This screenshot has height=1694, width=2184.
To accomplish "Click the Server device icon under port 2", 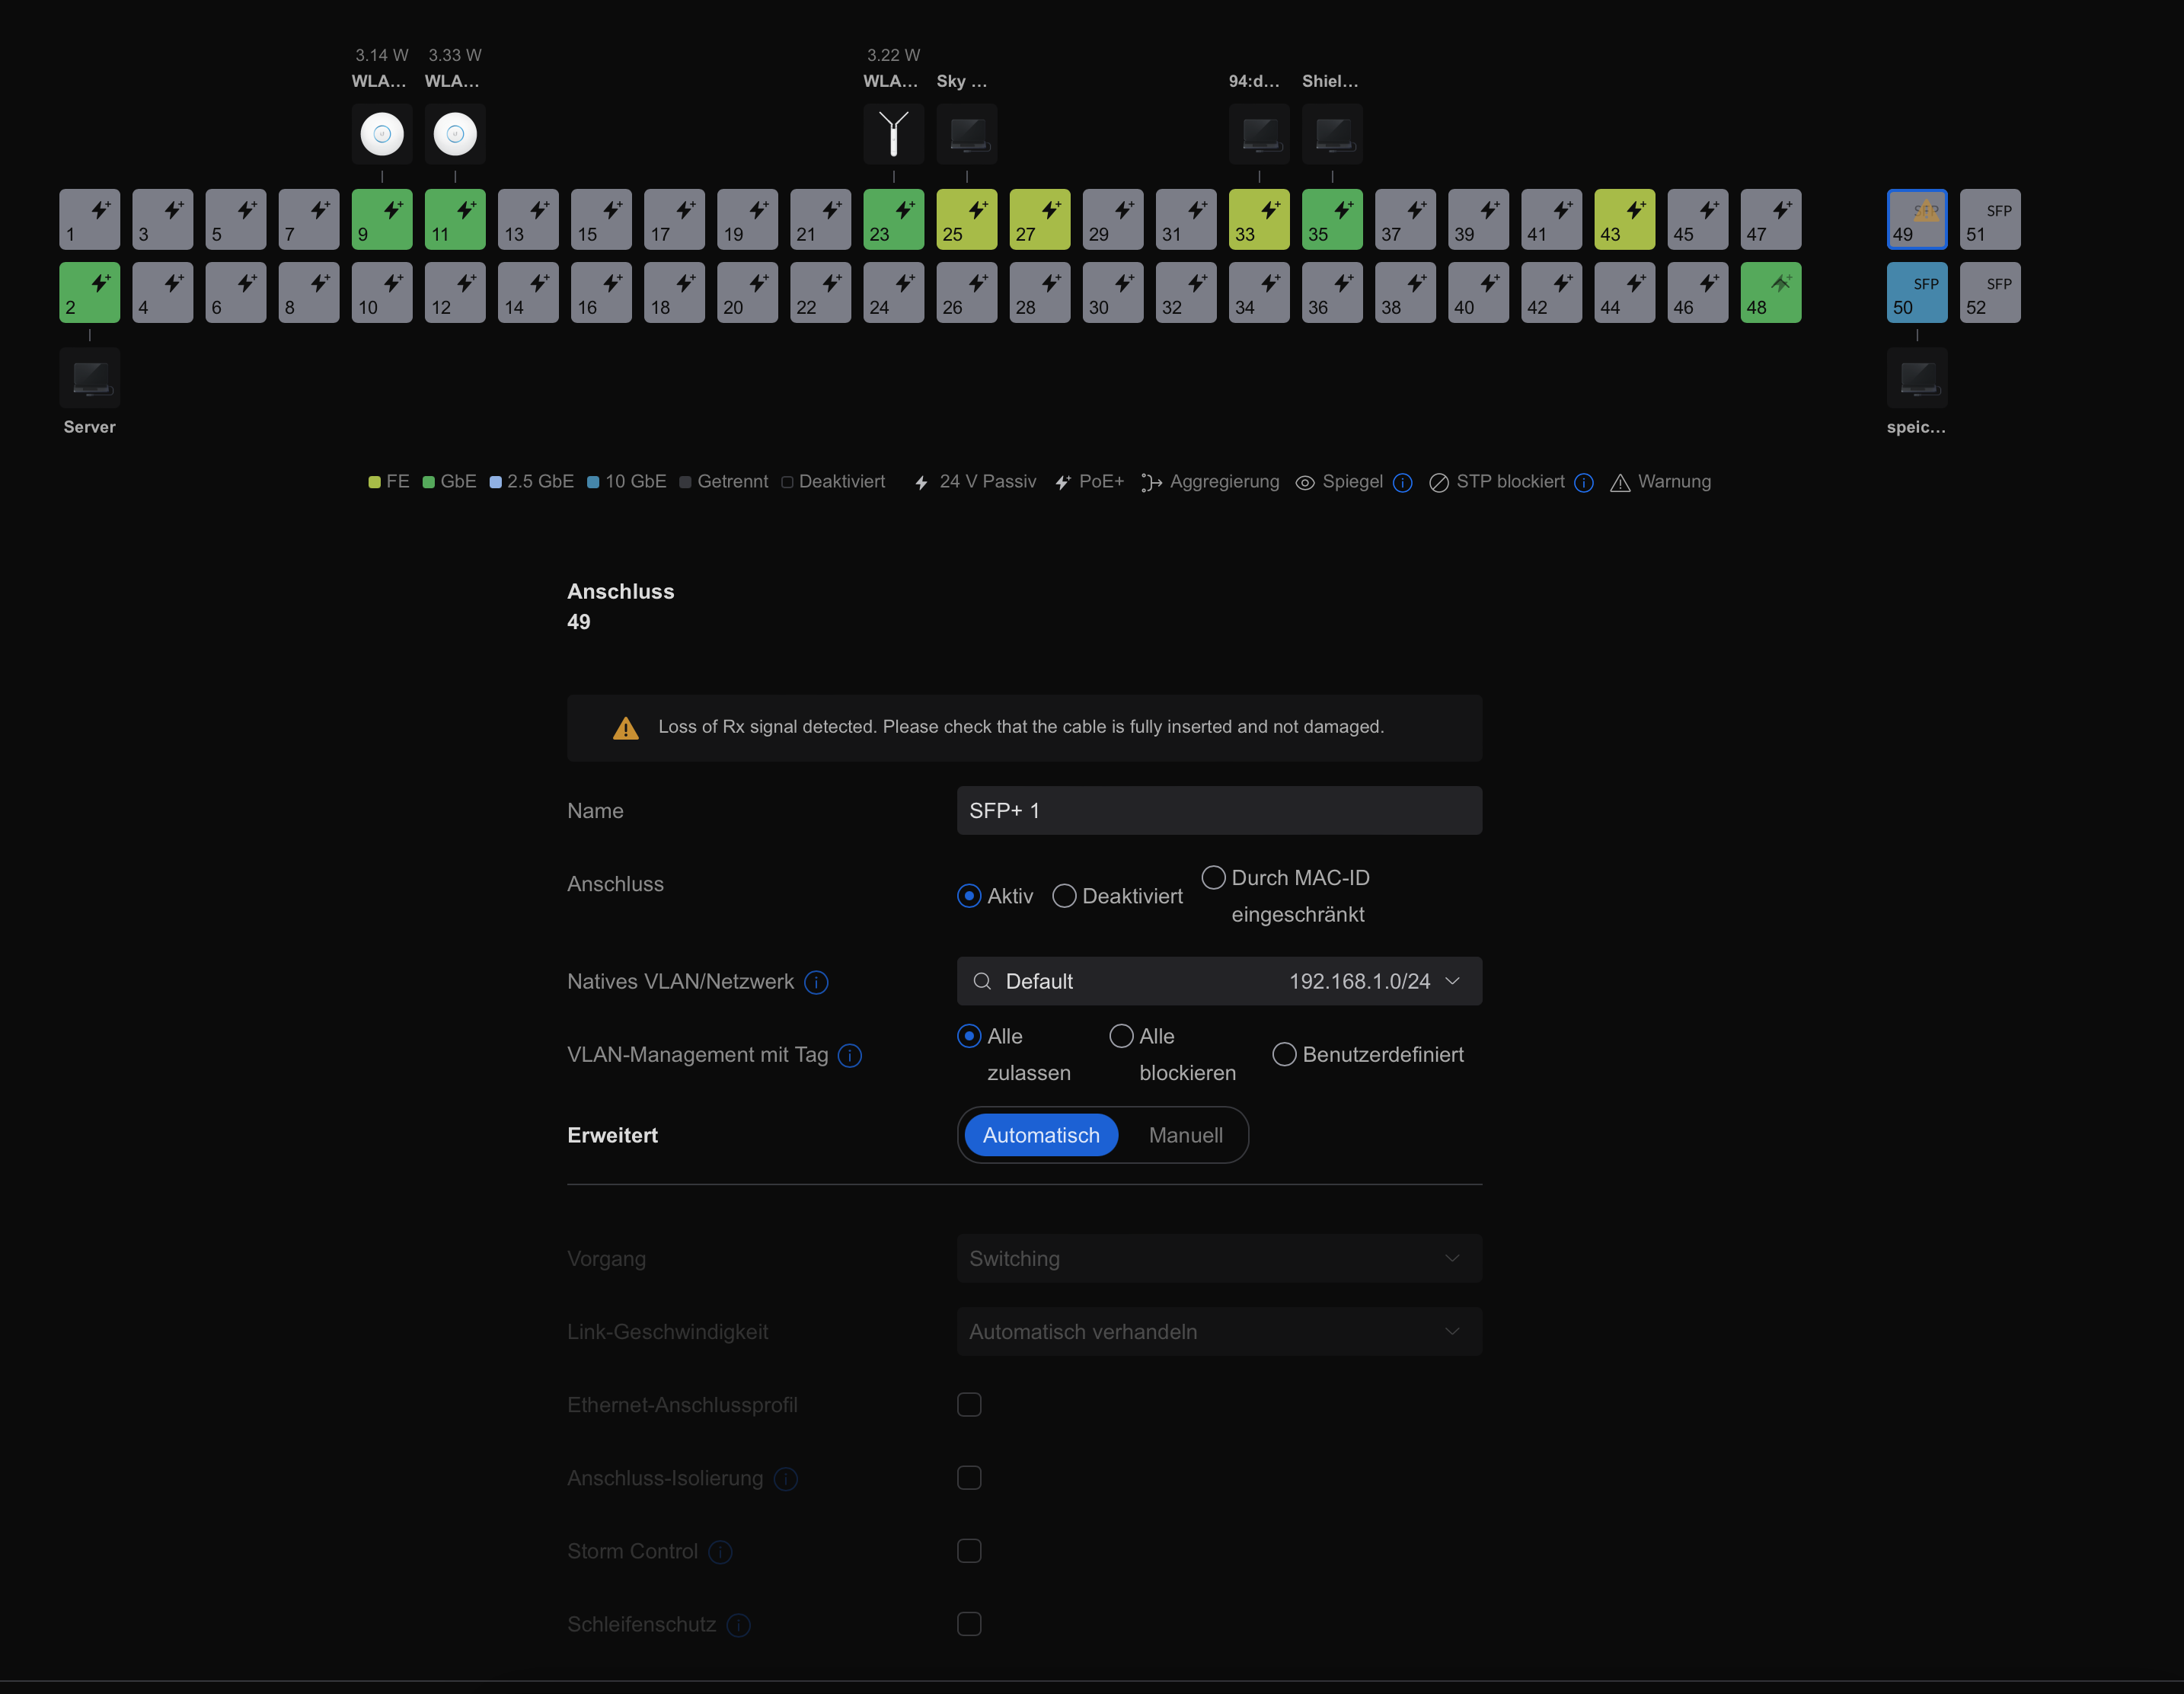I will 89,378.
